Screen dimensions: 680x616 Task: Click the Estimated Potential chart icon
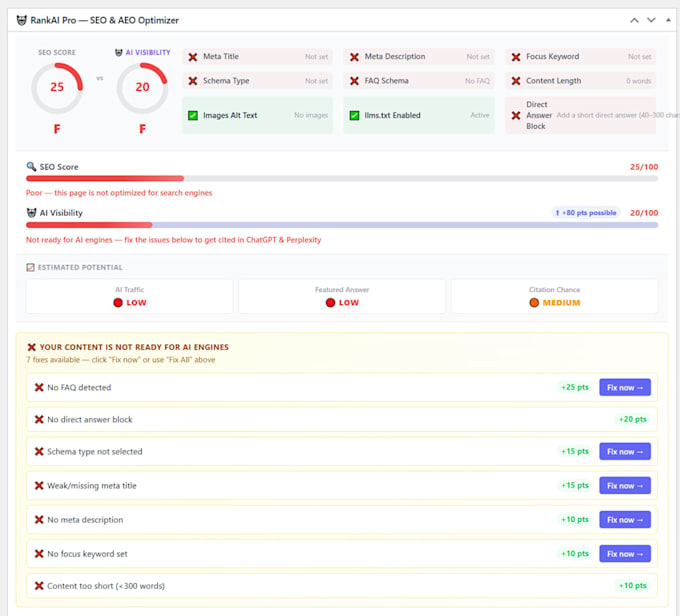[x=30, y=267]
